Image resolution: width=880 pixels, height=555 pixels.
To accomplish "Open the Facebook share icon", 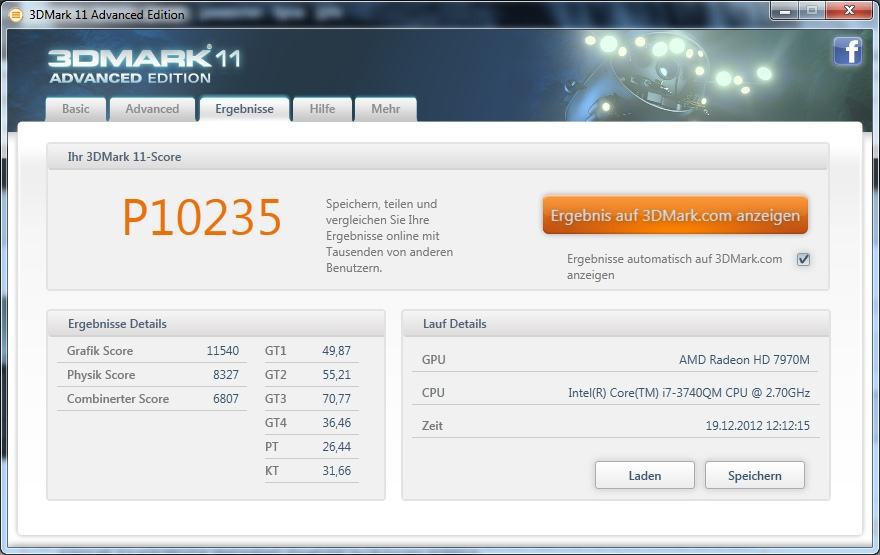I will pos(847,52).
